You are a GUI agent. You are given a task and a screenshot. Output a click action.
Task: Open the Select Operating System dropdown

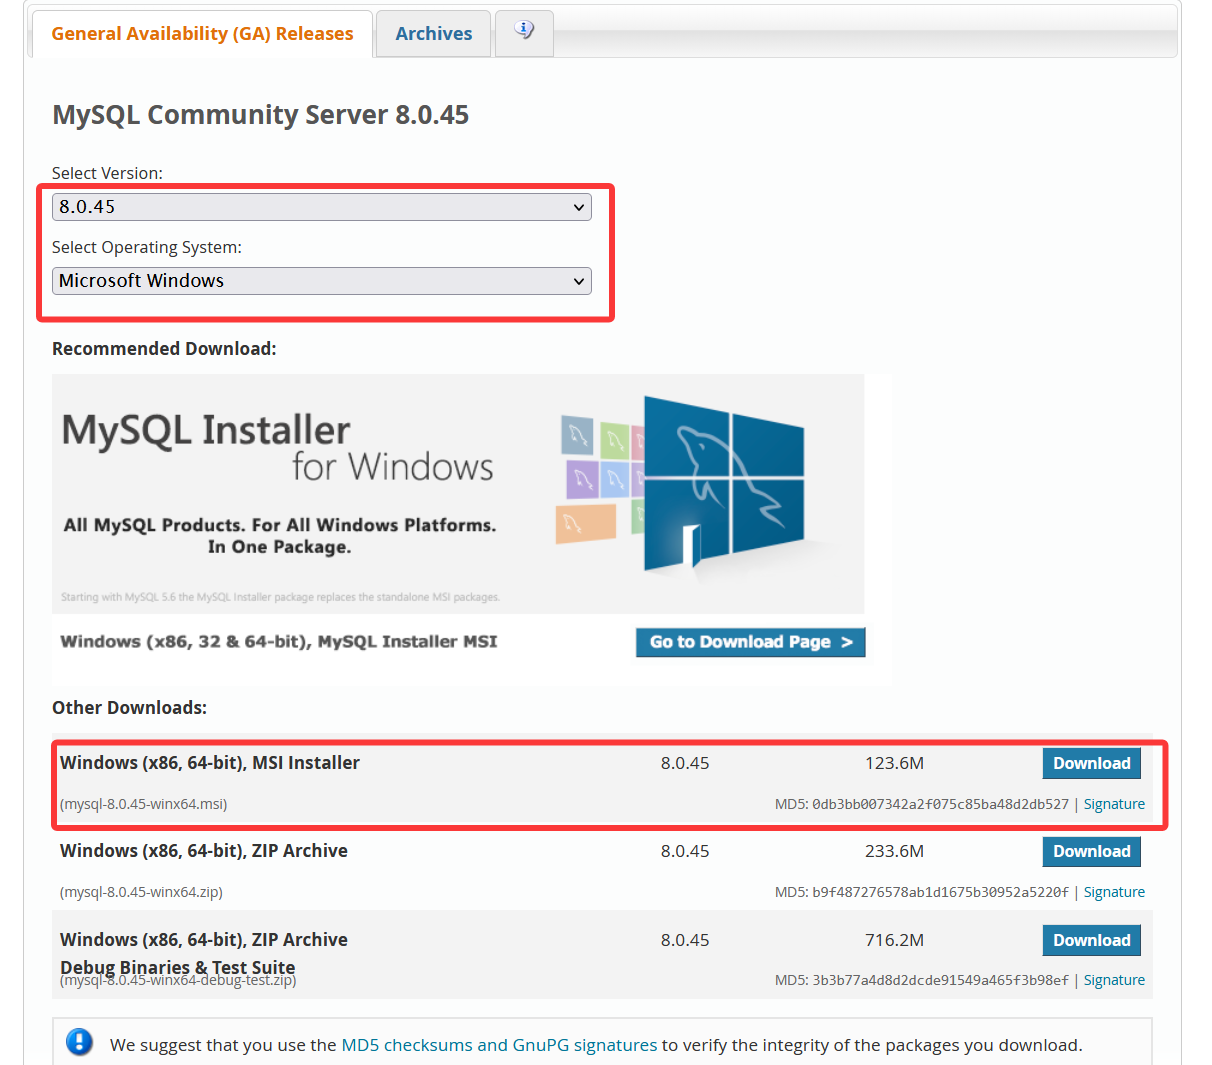(321, 281)
